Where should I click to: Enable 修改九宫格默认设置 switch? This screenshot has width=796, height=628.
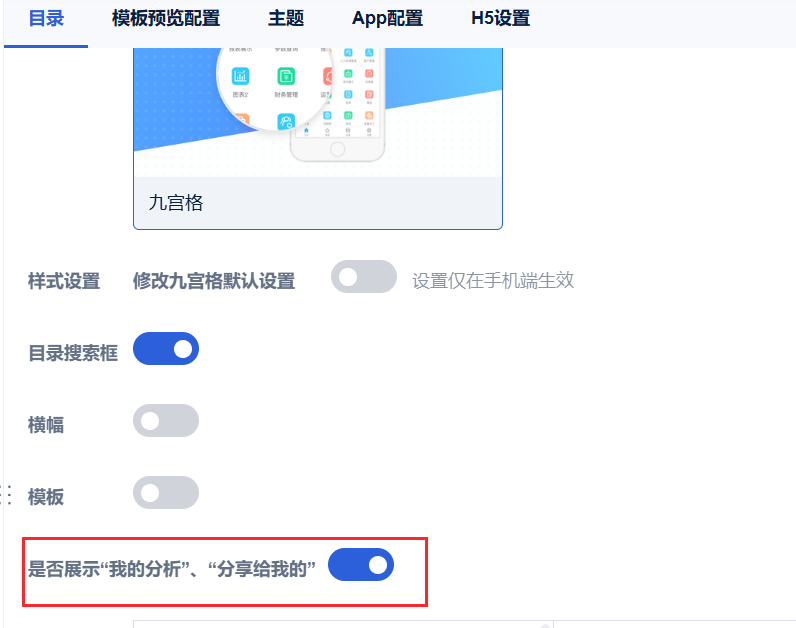363,278
